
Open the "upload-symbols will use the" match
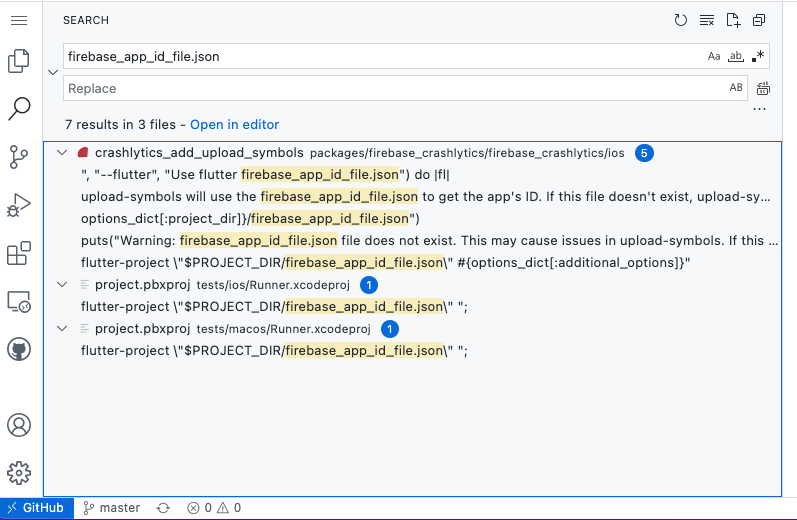tap(412, 197)
